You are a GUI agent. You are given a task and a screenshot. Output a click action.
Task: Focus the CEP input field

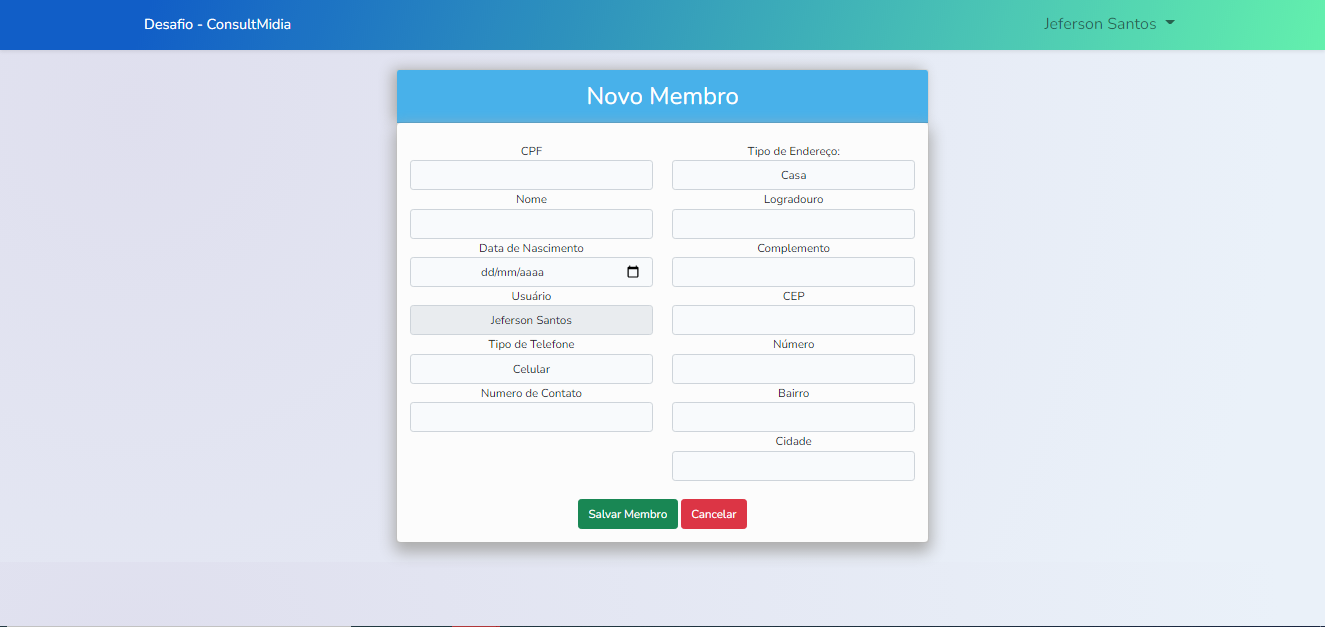click(793, 320)
